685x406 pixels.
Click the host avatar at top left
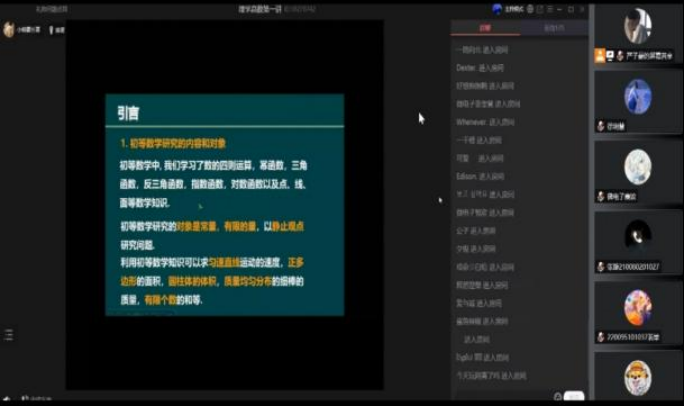pos(9,29)
